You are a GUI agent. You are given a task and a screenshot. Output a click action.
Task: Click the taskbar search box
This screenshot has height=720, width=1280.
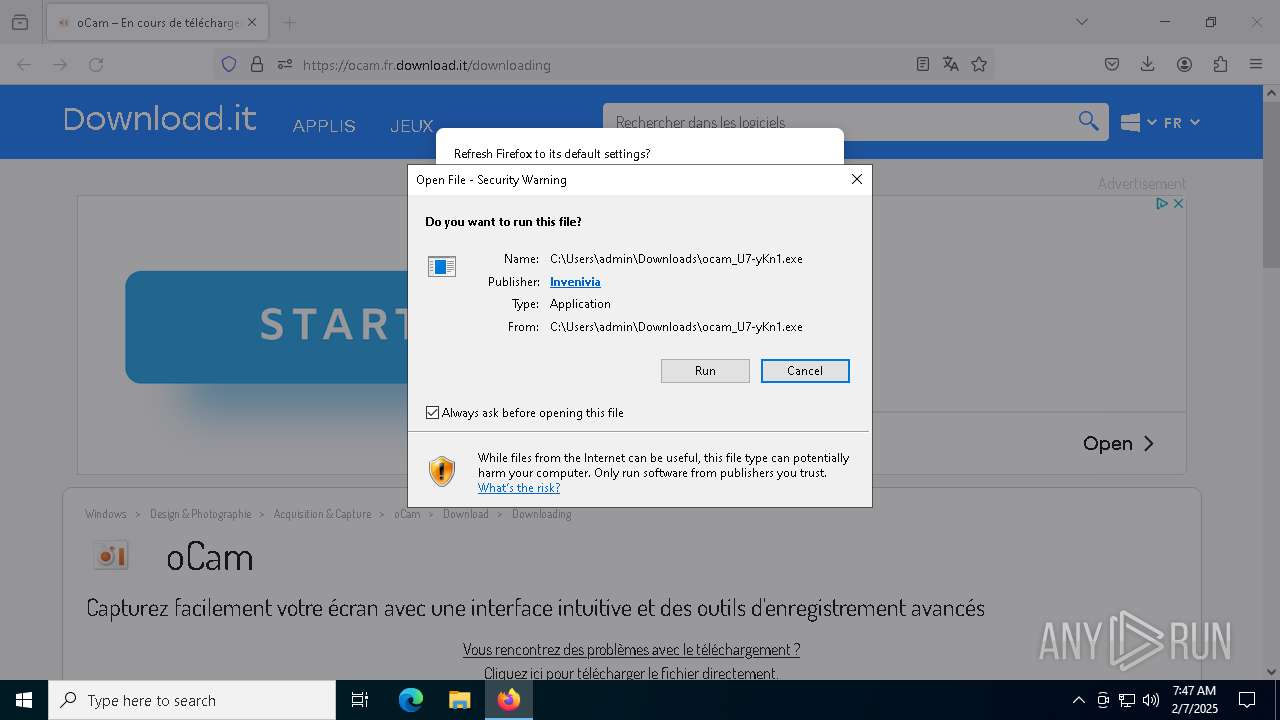tap(192, 700)
